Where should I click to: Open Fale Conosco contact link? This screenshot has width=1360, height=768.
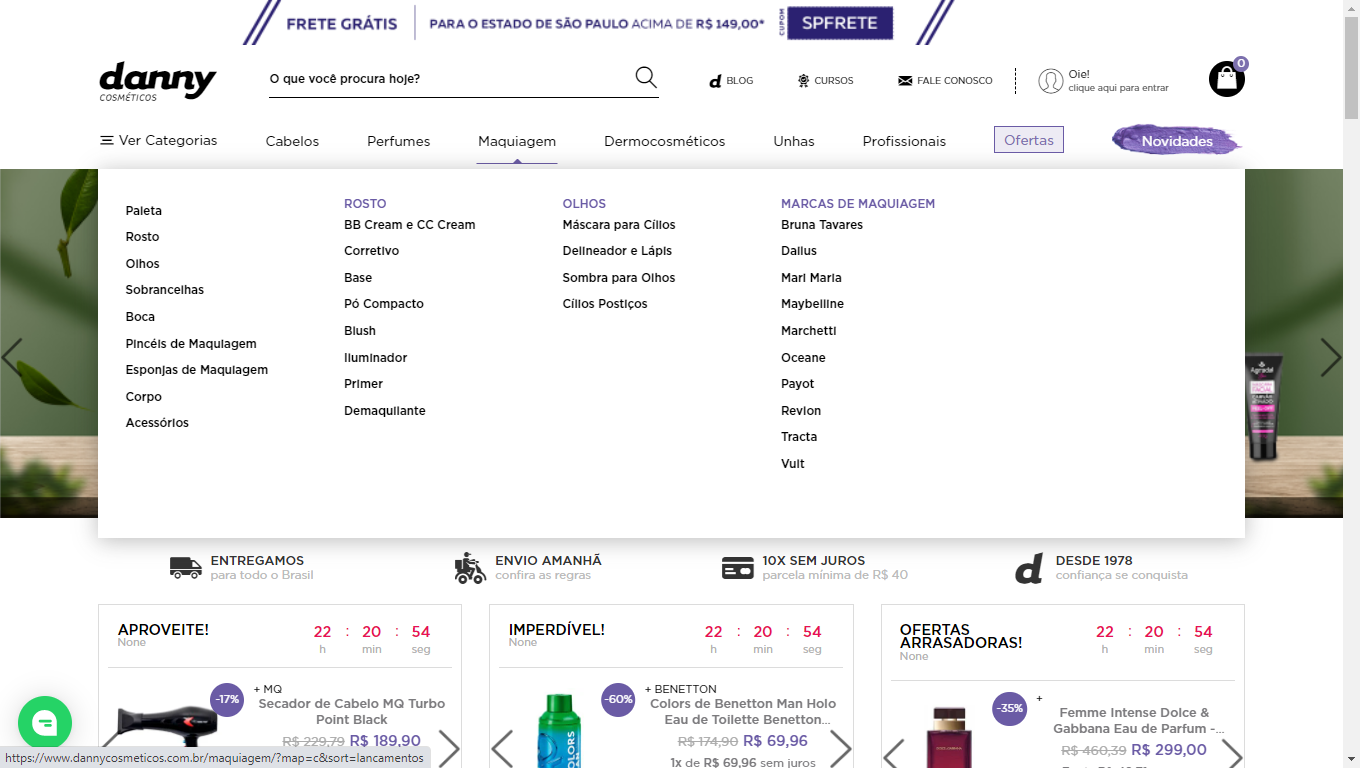945,81
